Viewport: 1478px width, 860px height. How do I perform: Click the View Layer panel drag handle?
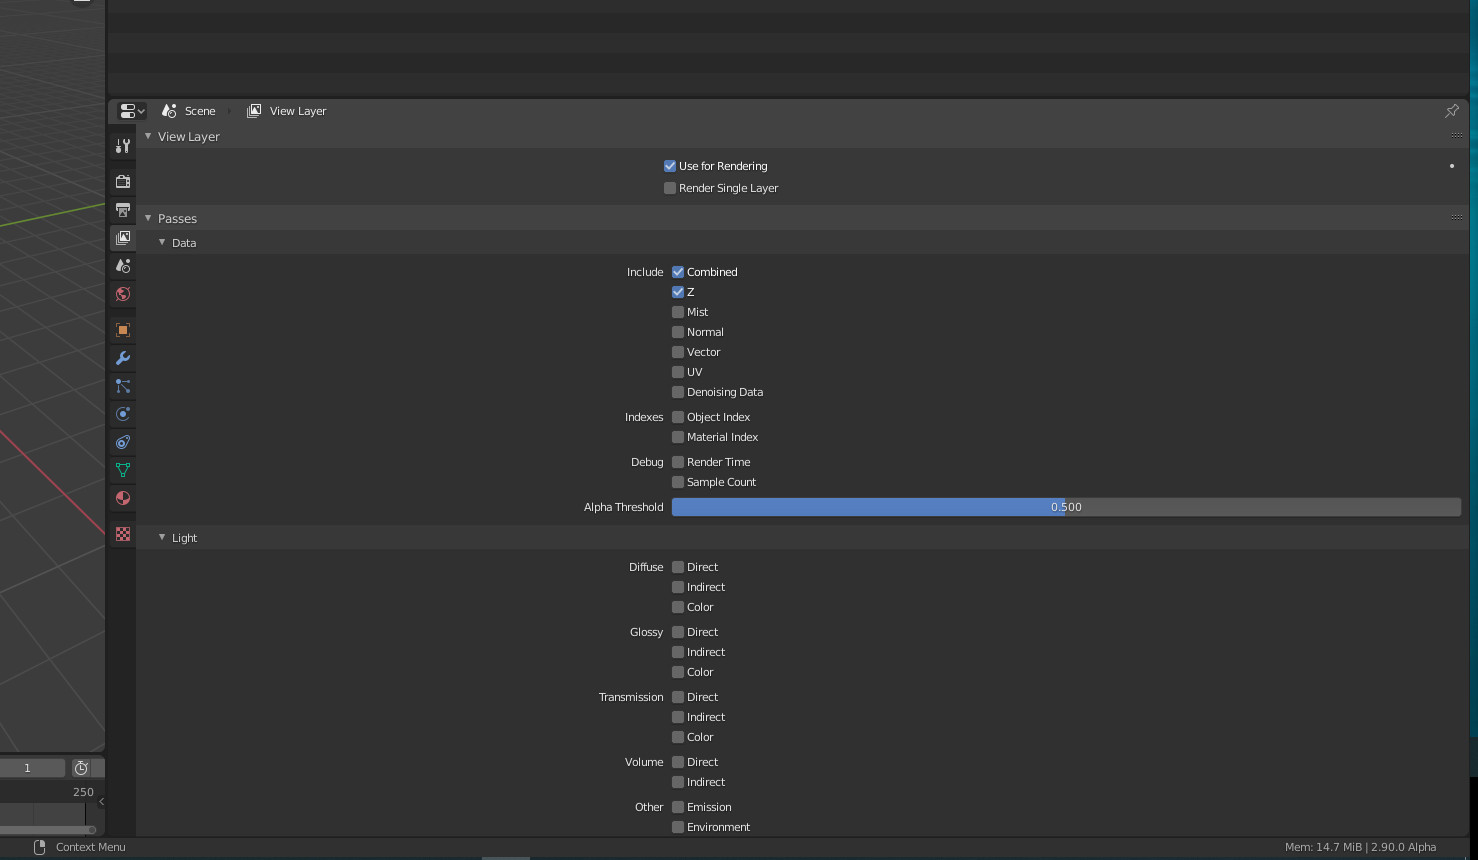point(1456,136)
